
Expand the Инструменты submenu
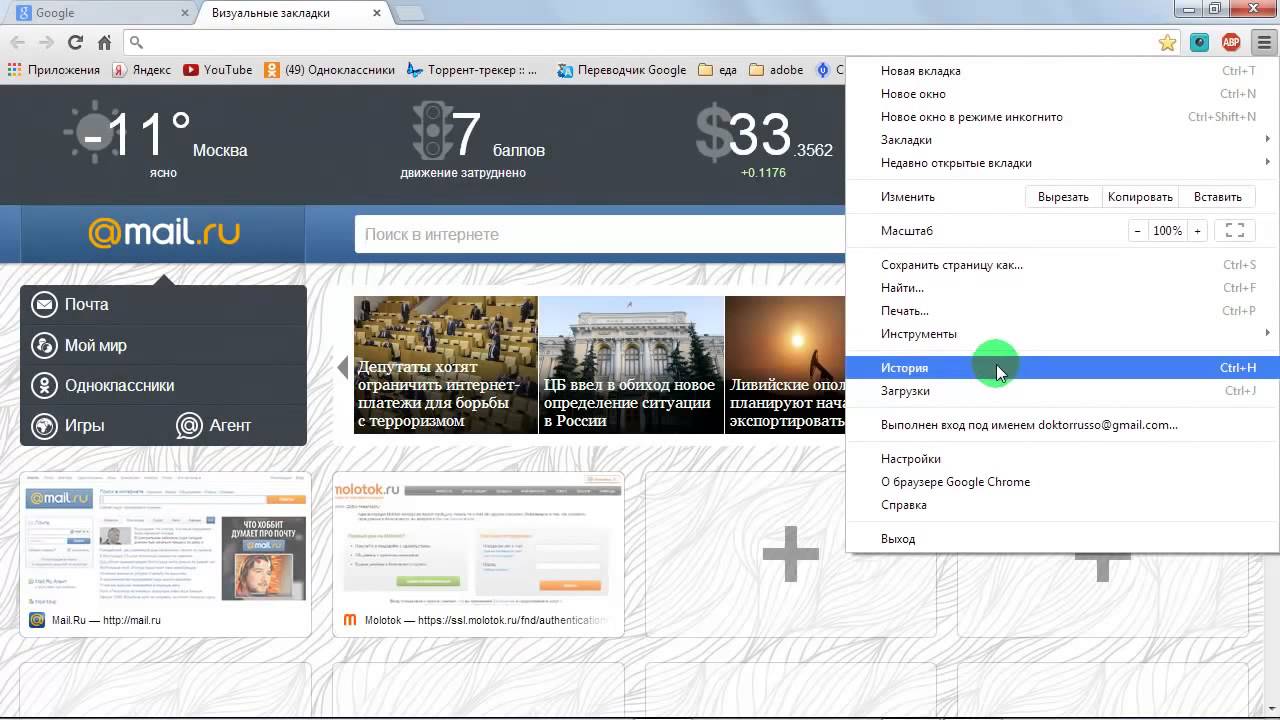[x=1062, y=334]
